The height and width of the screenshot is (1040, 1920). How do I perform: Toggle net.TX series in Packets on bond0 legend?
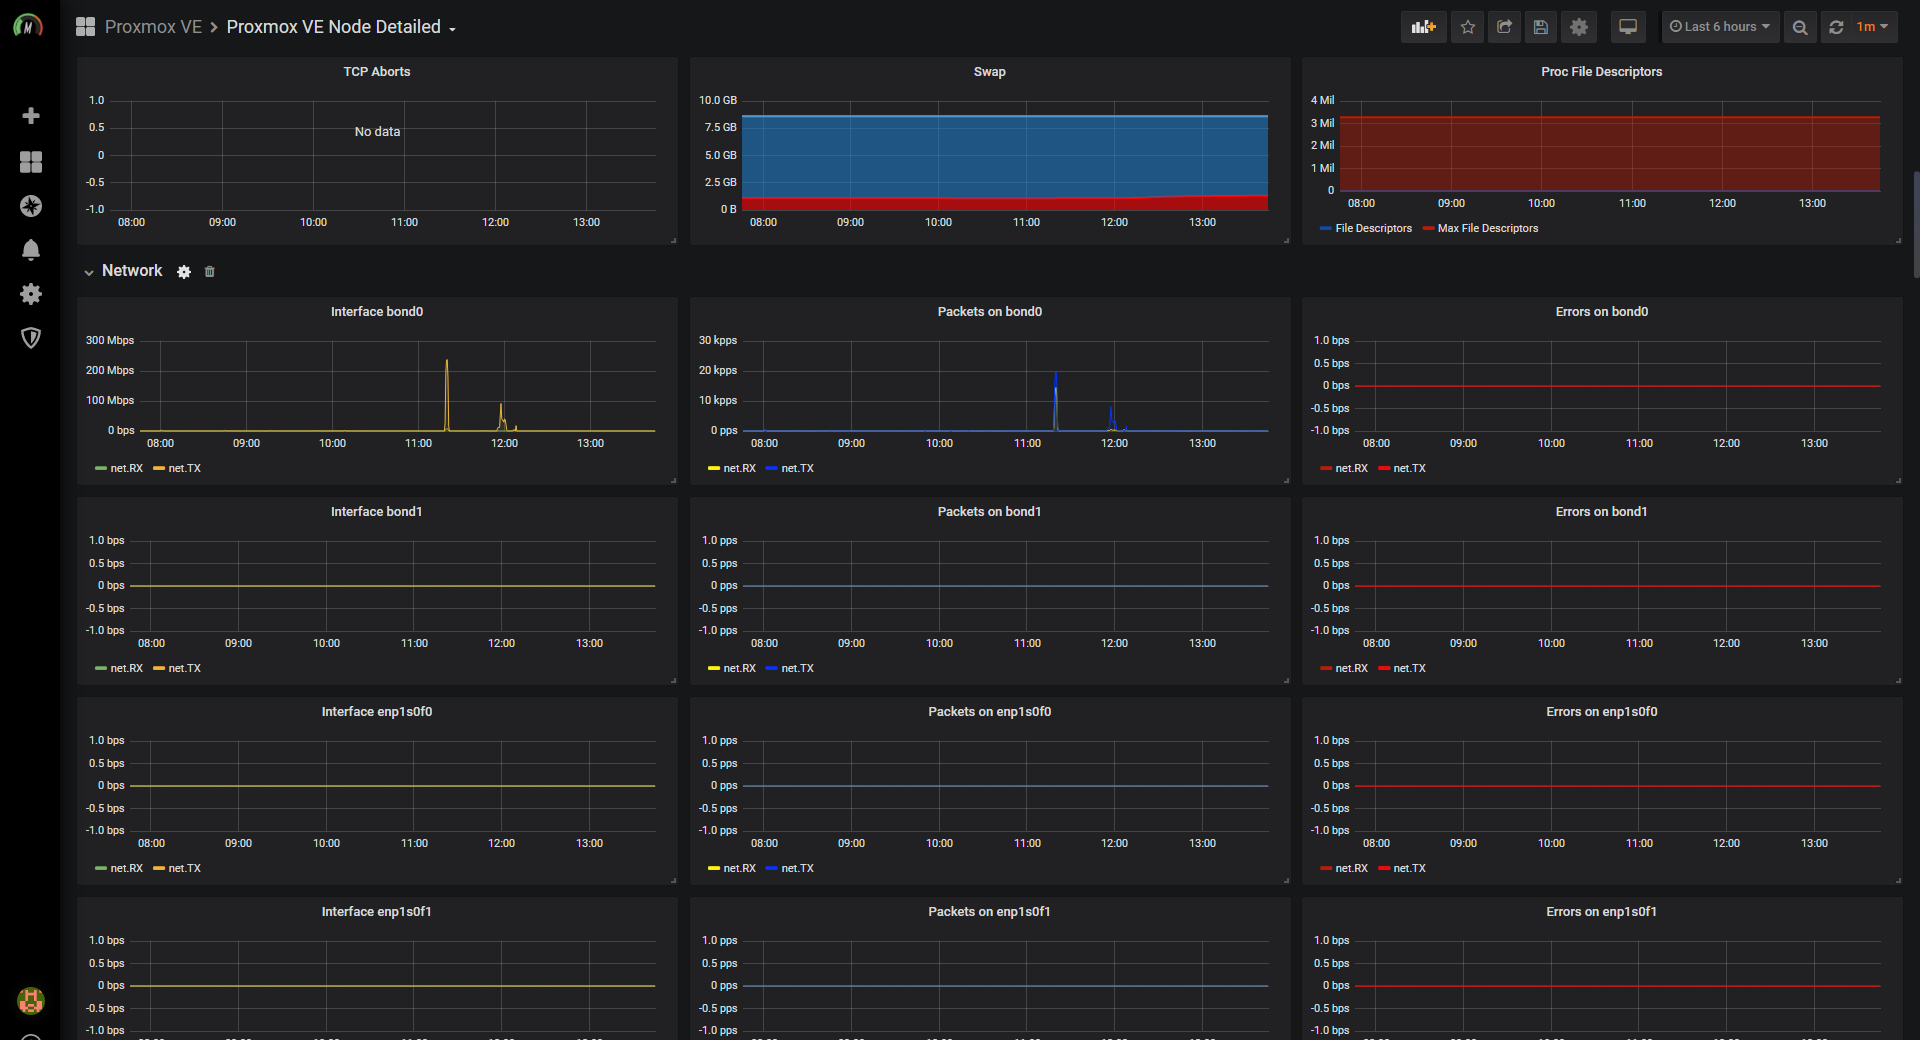point(790,468)
